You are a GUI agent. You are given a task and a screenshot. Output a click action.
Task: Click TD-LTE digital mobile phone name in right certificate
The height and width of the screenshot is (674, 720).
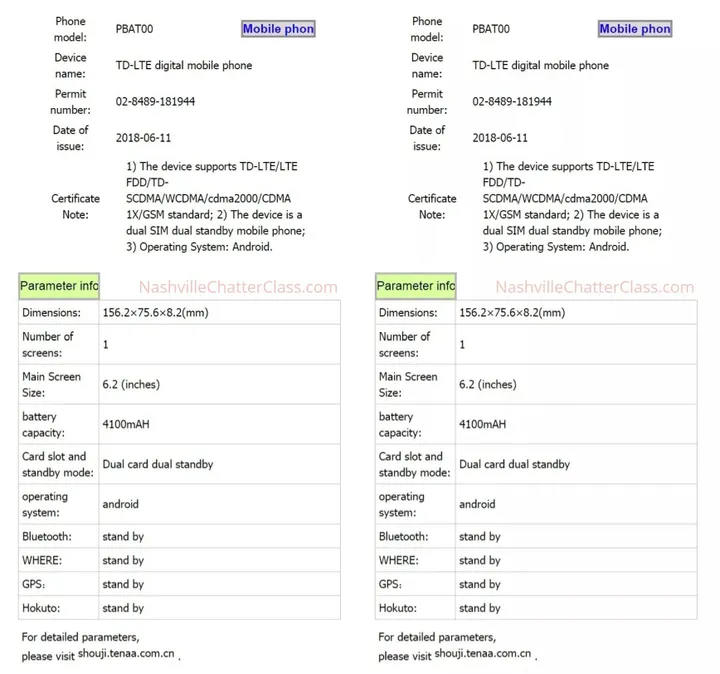[x=541, y=66]
